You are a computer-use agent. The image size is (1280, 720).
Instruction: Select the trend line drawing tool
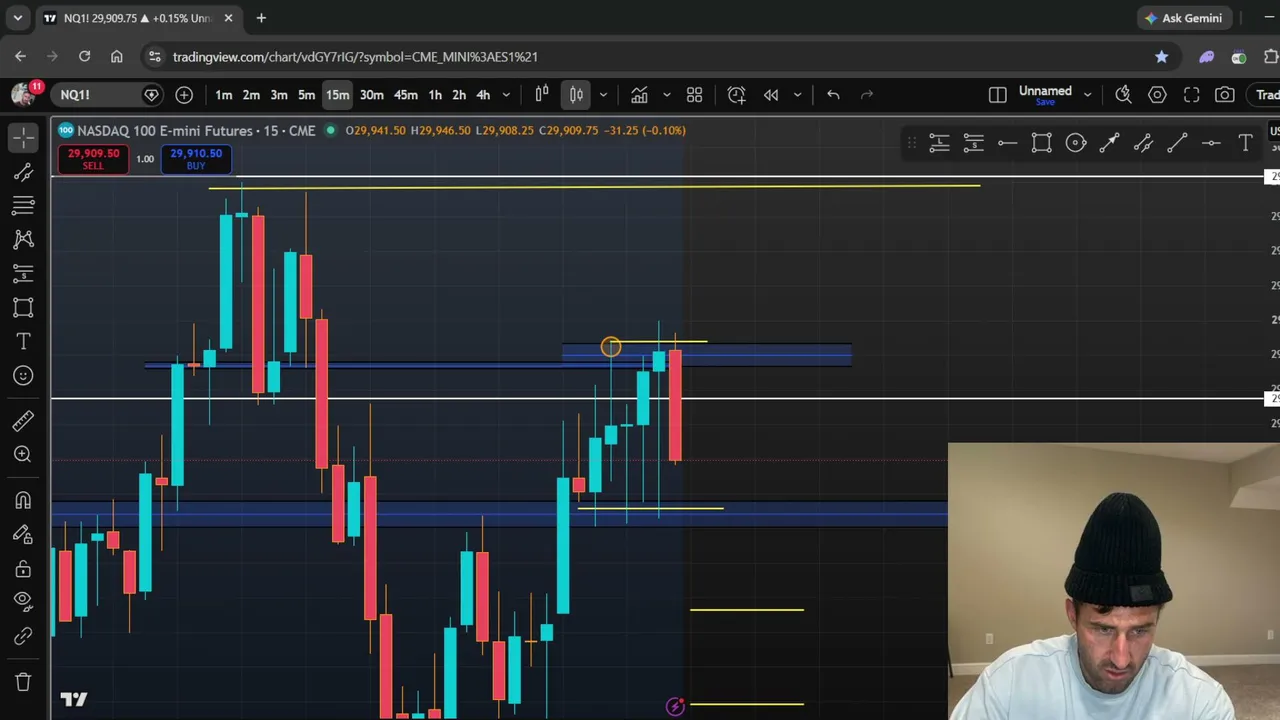(x=23, y=171)
